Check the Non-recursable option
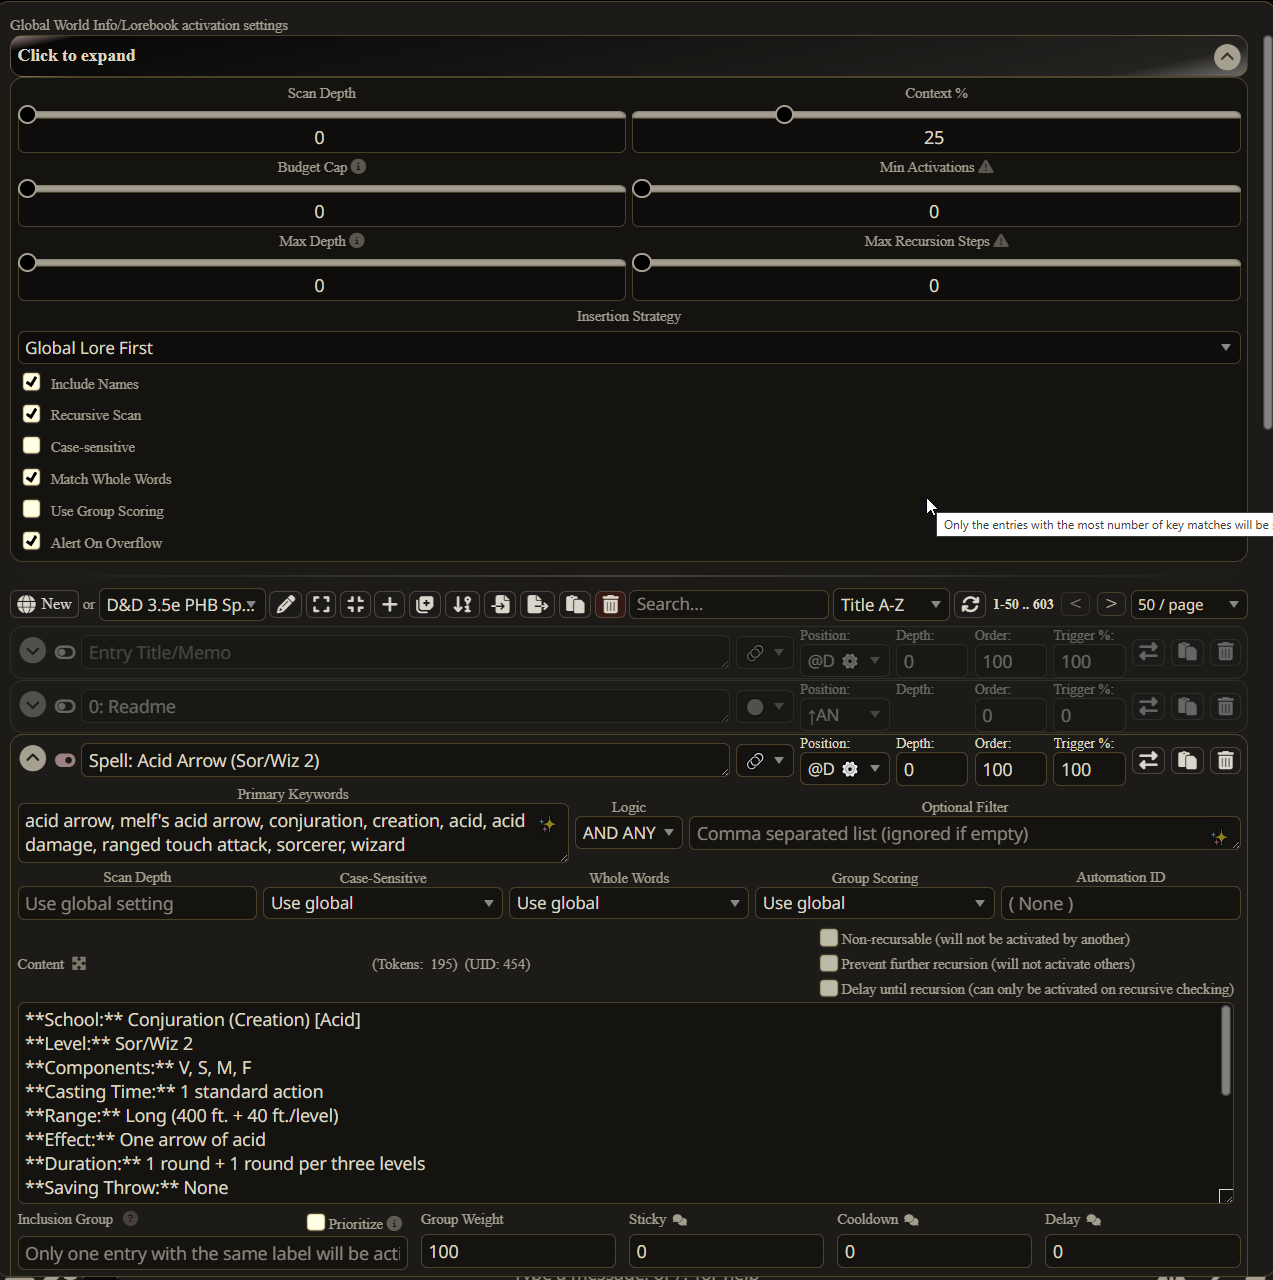The width and height of the screenshot is (1273, 1280). pos(829,938)
